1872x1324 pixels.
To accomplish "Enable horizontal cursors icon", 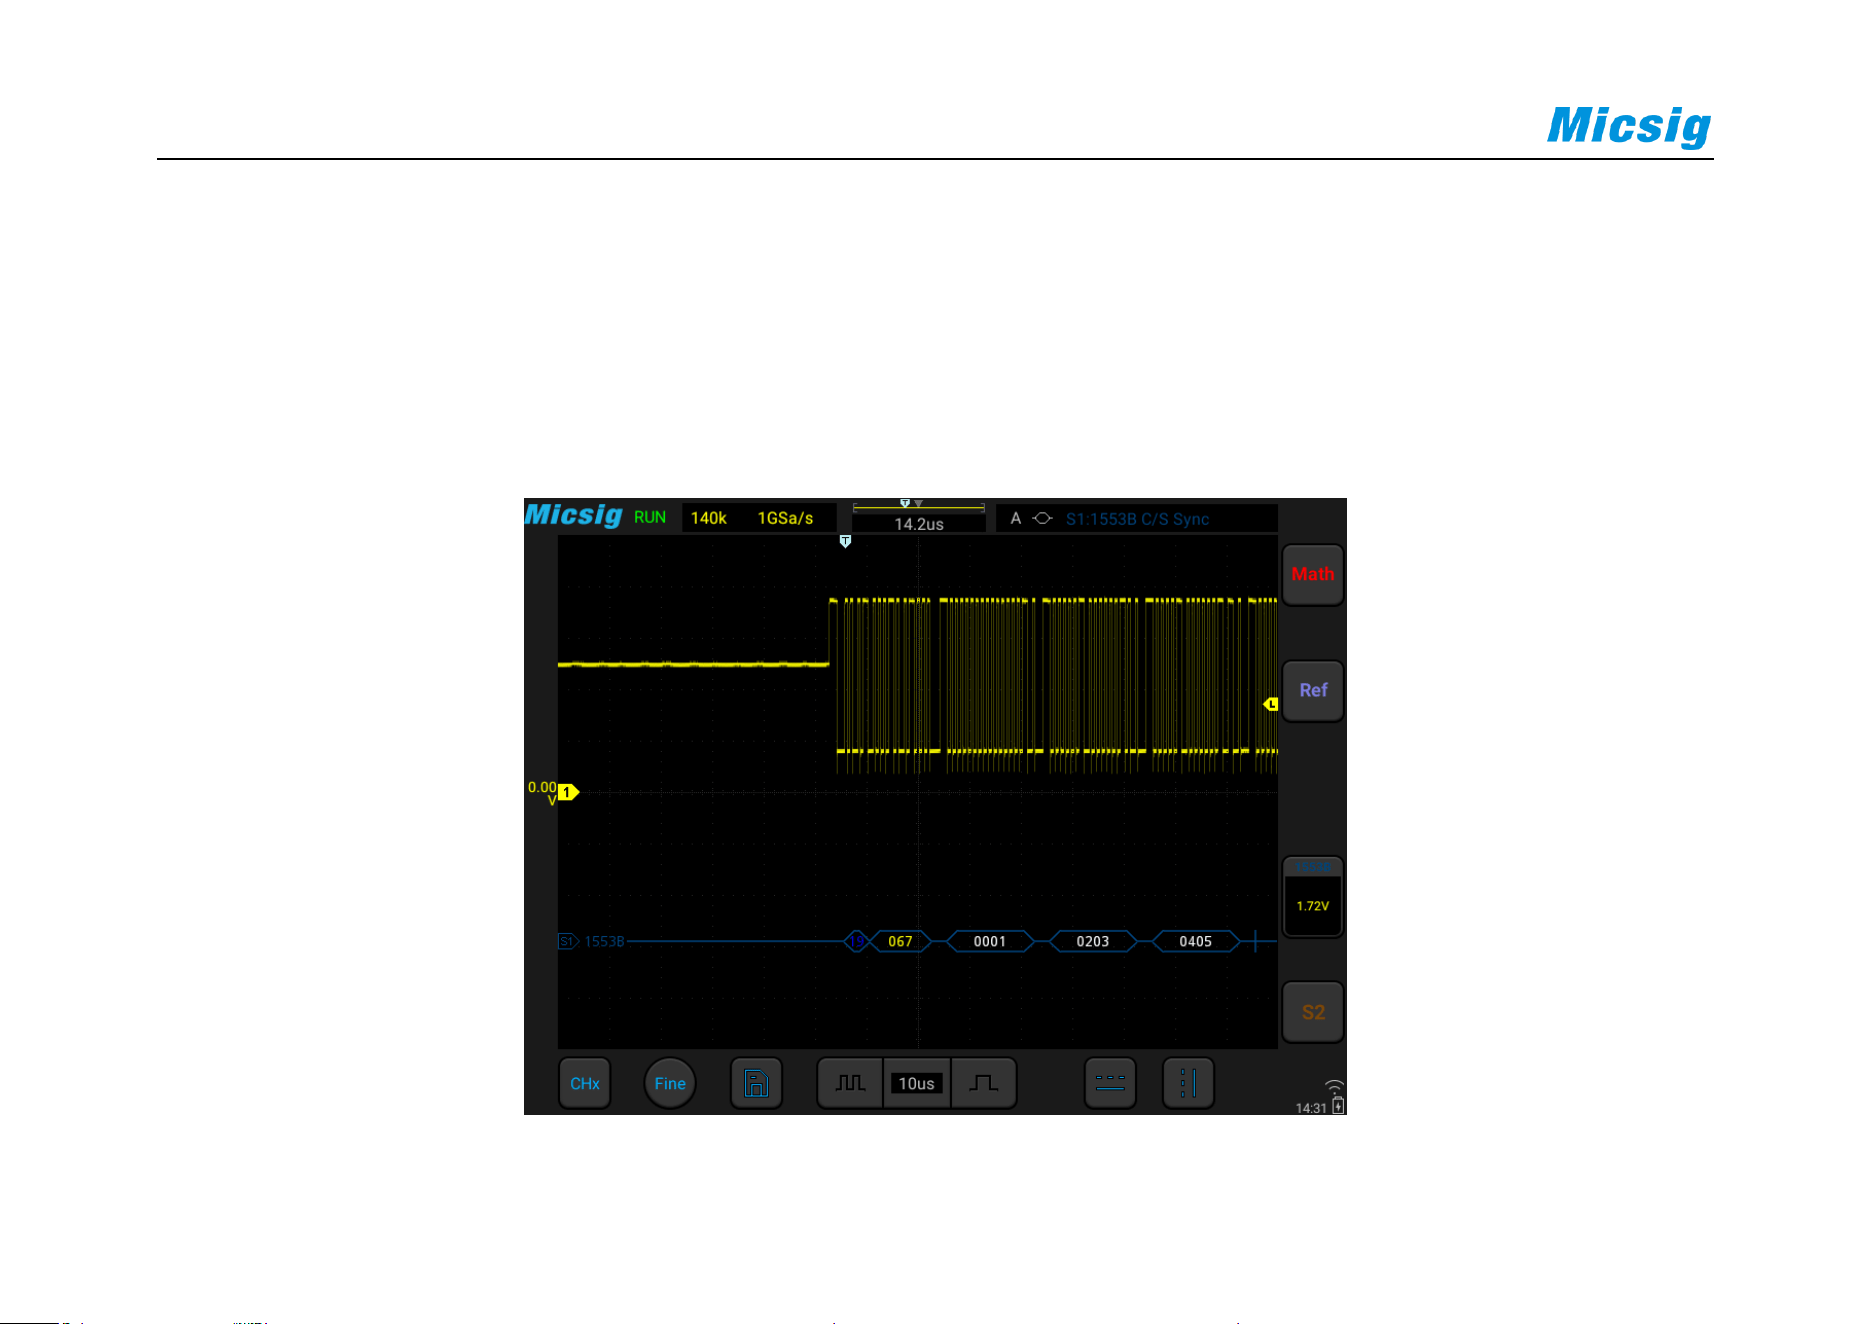I will click(x=1110, y=1084).
